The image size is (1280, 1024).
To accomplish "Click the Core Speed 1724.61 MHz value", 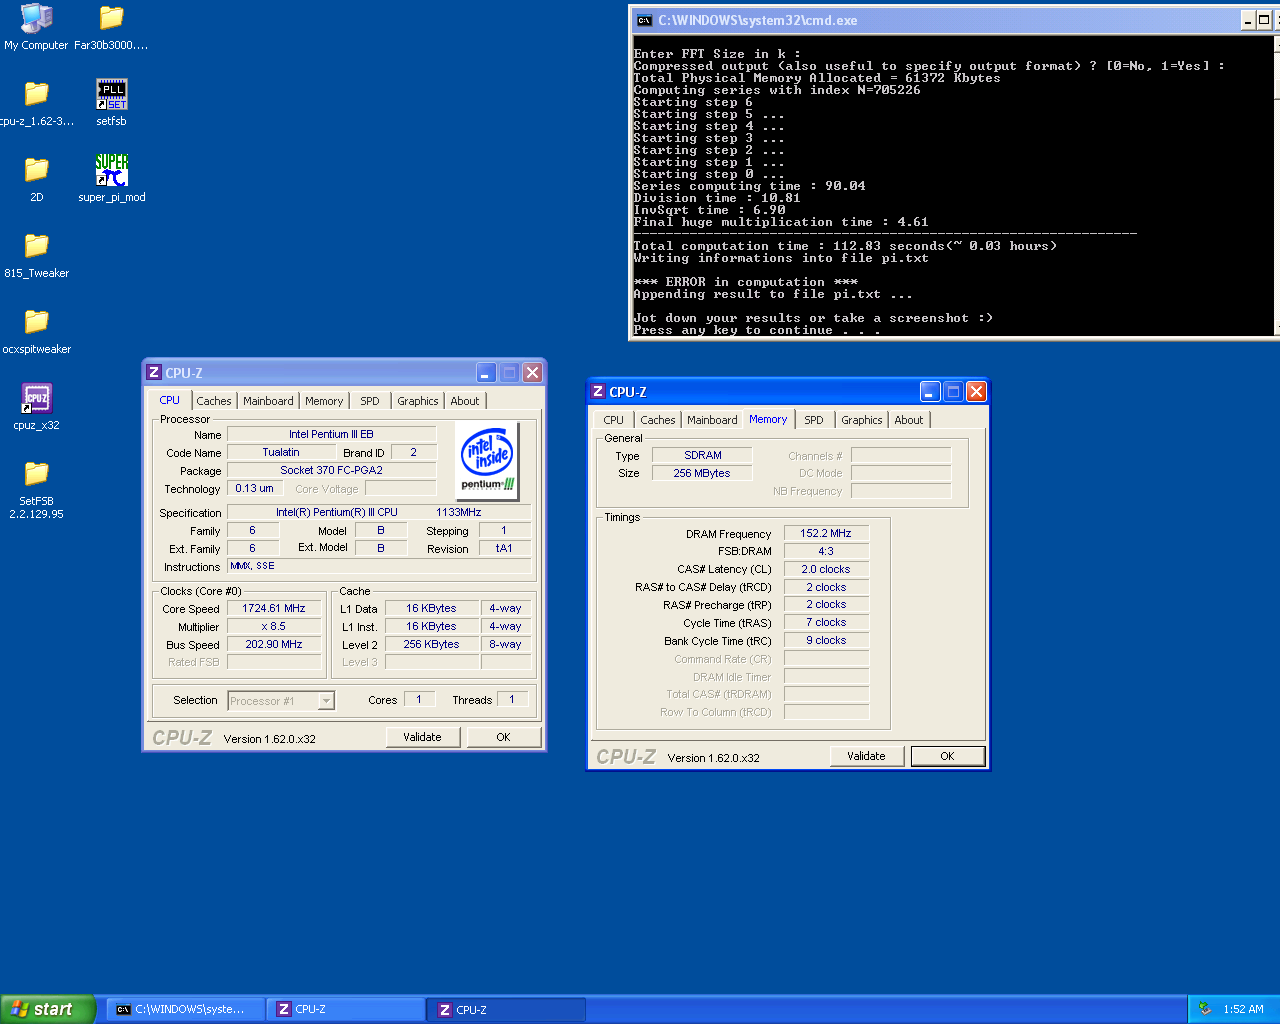I will coord(274,608).
